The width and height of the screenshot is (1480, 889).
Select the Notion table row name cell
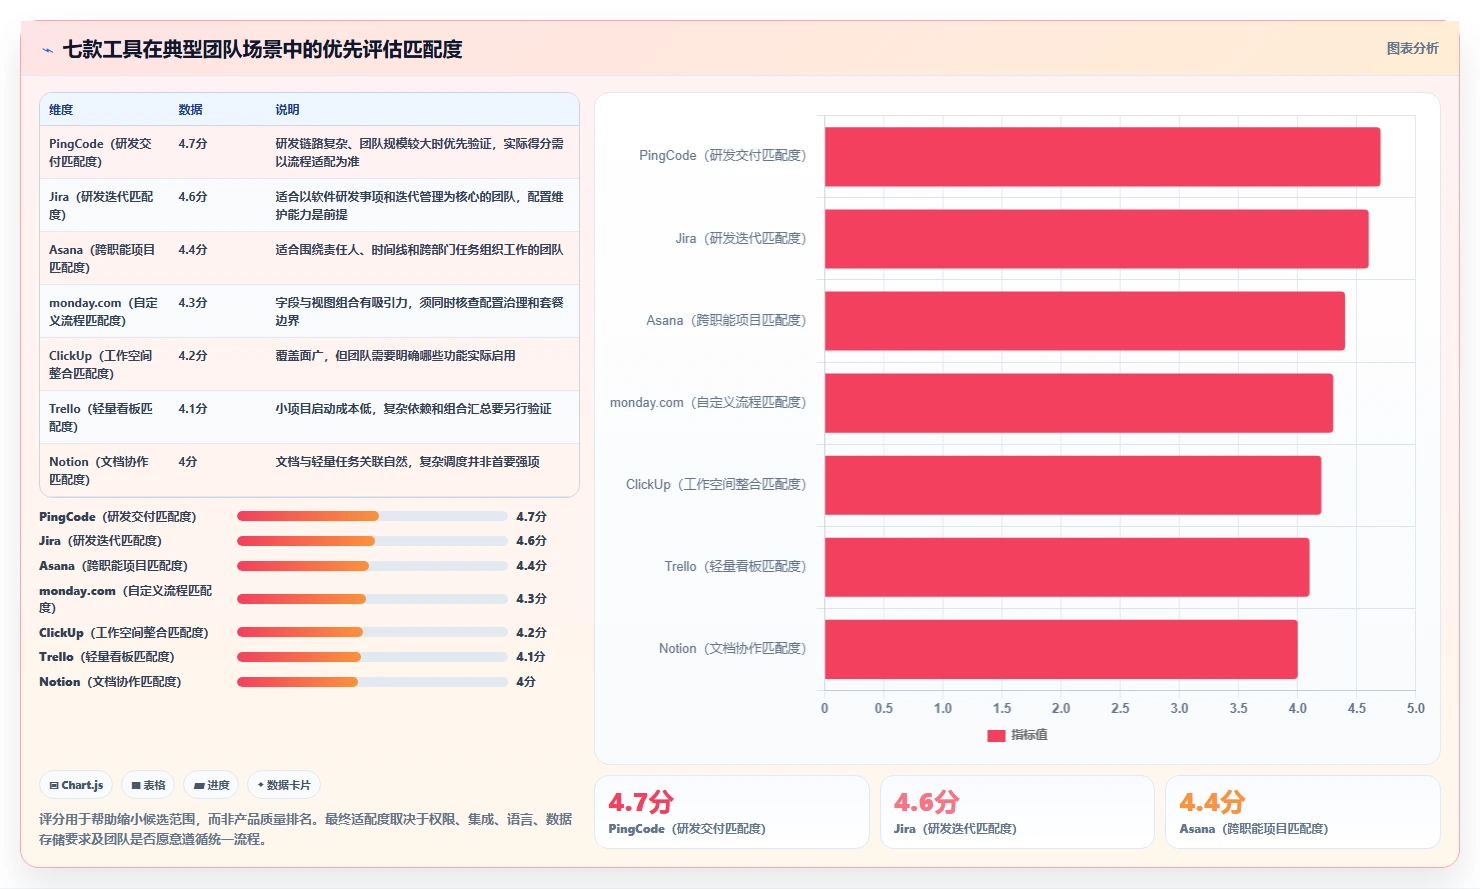click(104, 471)
